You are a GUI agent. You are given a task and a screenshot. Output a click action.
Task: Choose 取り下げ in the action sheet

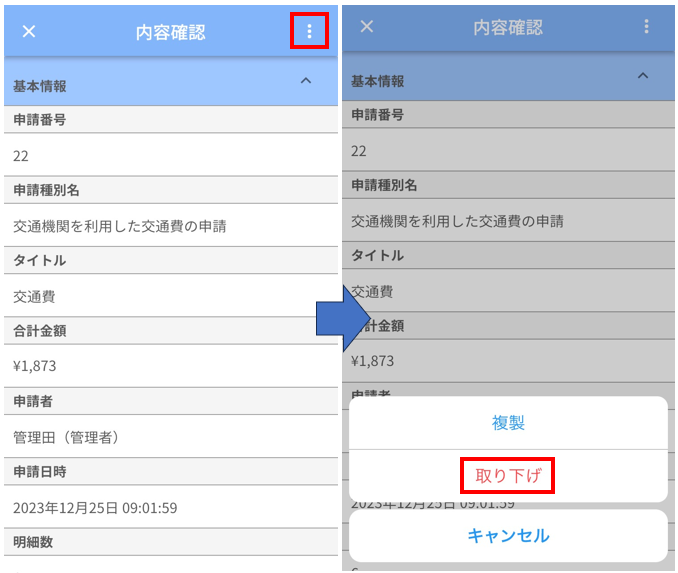click(x=508, y=476)
